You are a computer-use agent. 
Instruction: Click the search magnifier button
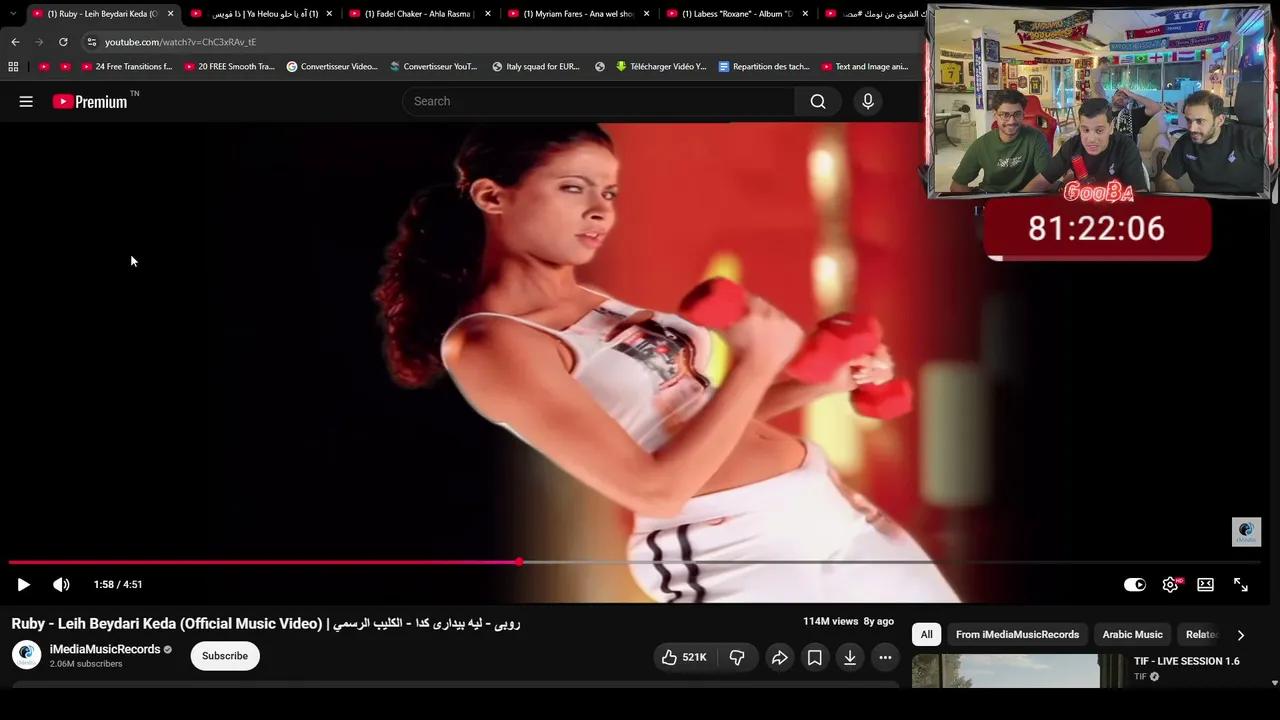pyautogui.click(x=818, y=101)
